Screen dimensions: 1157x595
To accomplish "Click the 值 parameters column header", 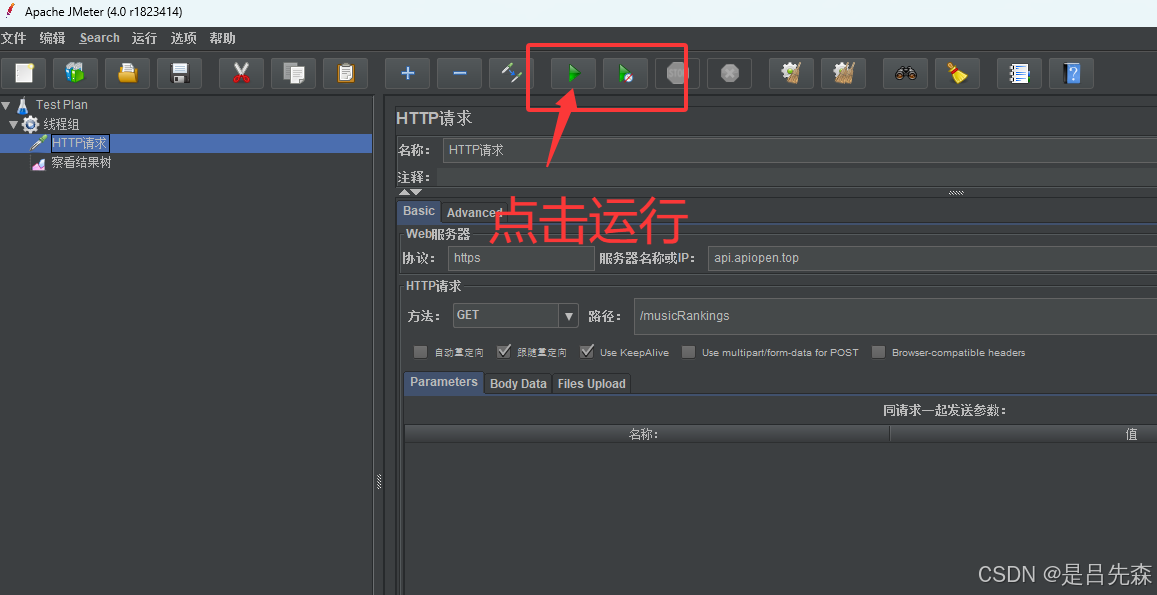I will tap(1023, 434).
